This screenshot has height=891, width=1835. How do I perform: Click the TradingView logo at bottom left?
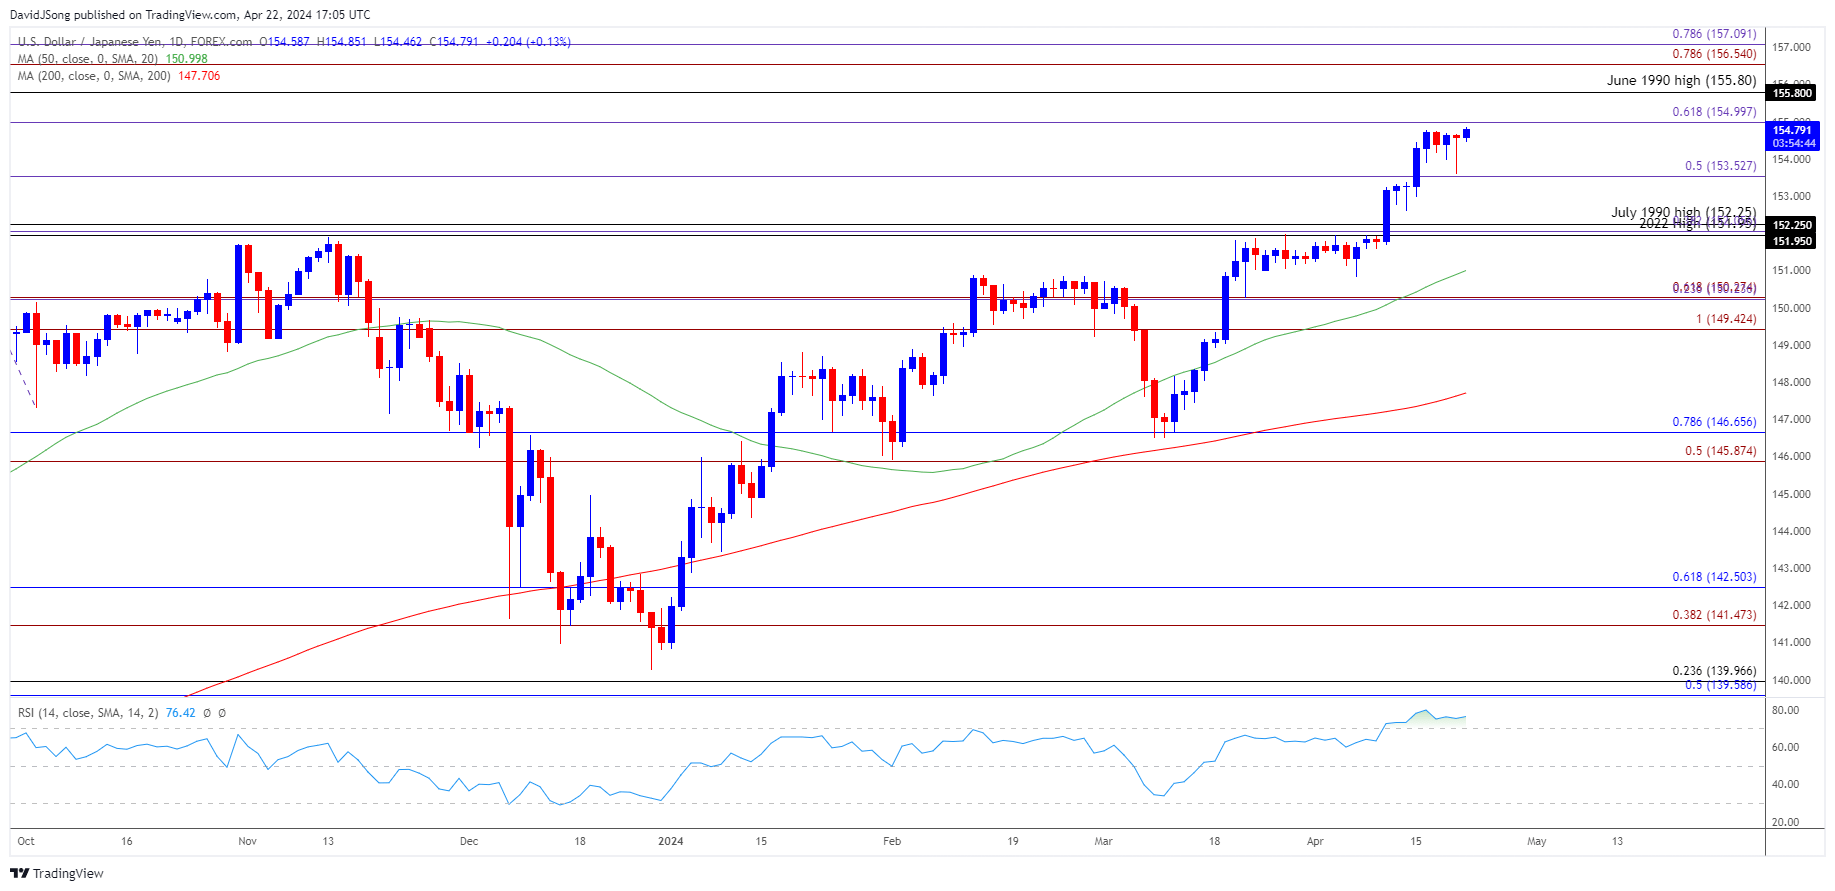coord(57,873)
